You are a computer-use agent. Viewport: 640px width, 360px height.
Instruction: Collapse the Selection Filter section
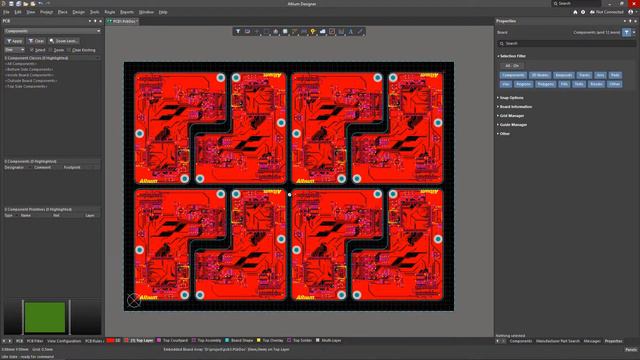(512, 56)
